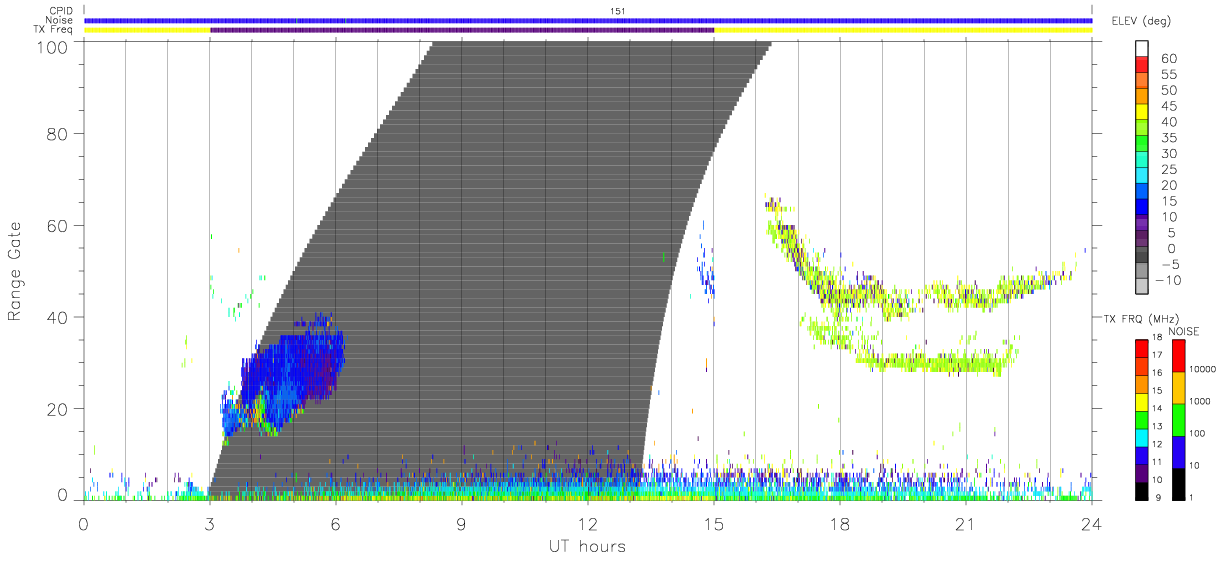Viewport: 1228px width, 567px height.
Task: Click x-axis tick label '18'
Action: [840, 523]
